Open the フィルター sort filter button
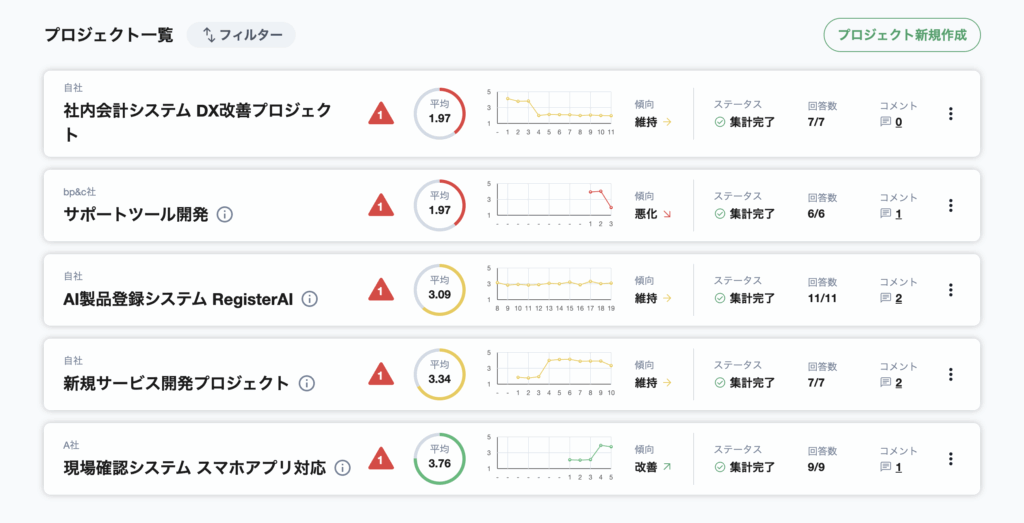 [x=241, y=35]
